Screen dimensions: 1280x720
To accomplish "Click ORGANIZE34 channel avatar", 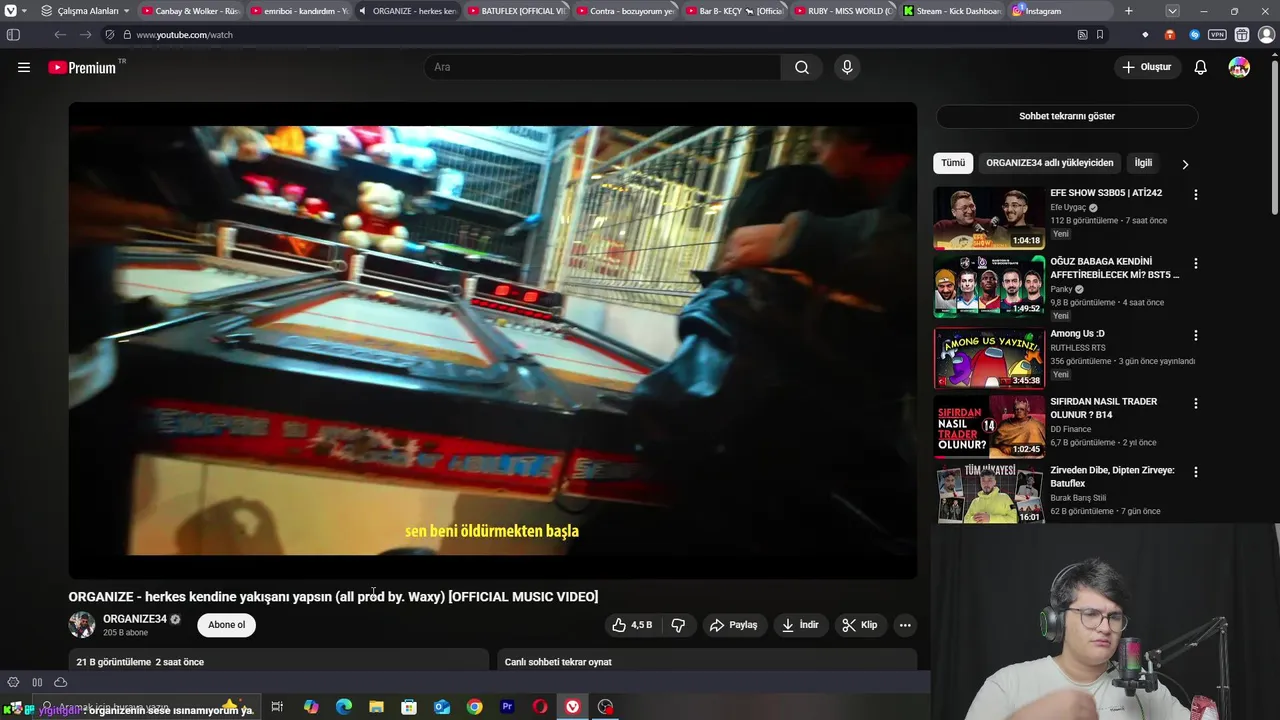I will tap(82, 625).
